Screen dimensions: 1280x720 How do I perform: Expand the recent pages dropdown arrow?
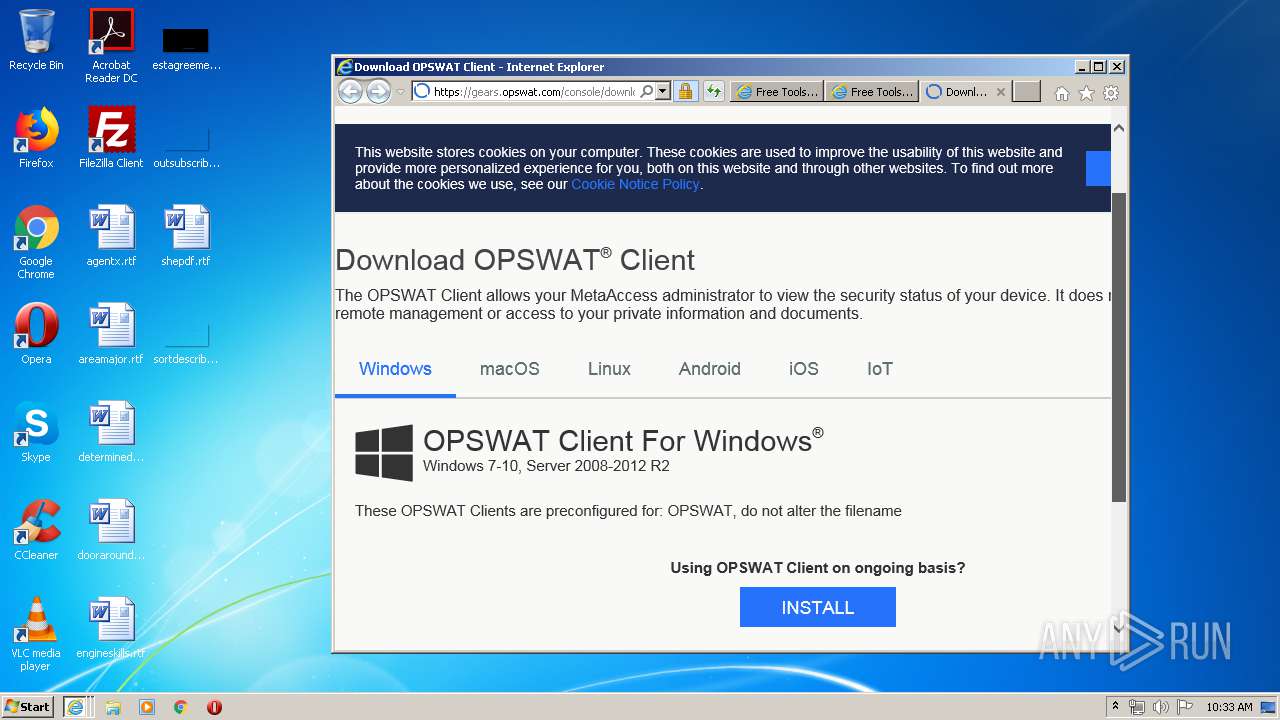click(x=400, y=92)
